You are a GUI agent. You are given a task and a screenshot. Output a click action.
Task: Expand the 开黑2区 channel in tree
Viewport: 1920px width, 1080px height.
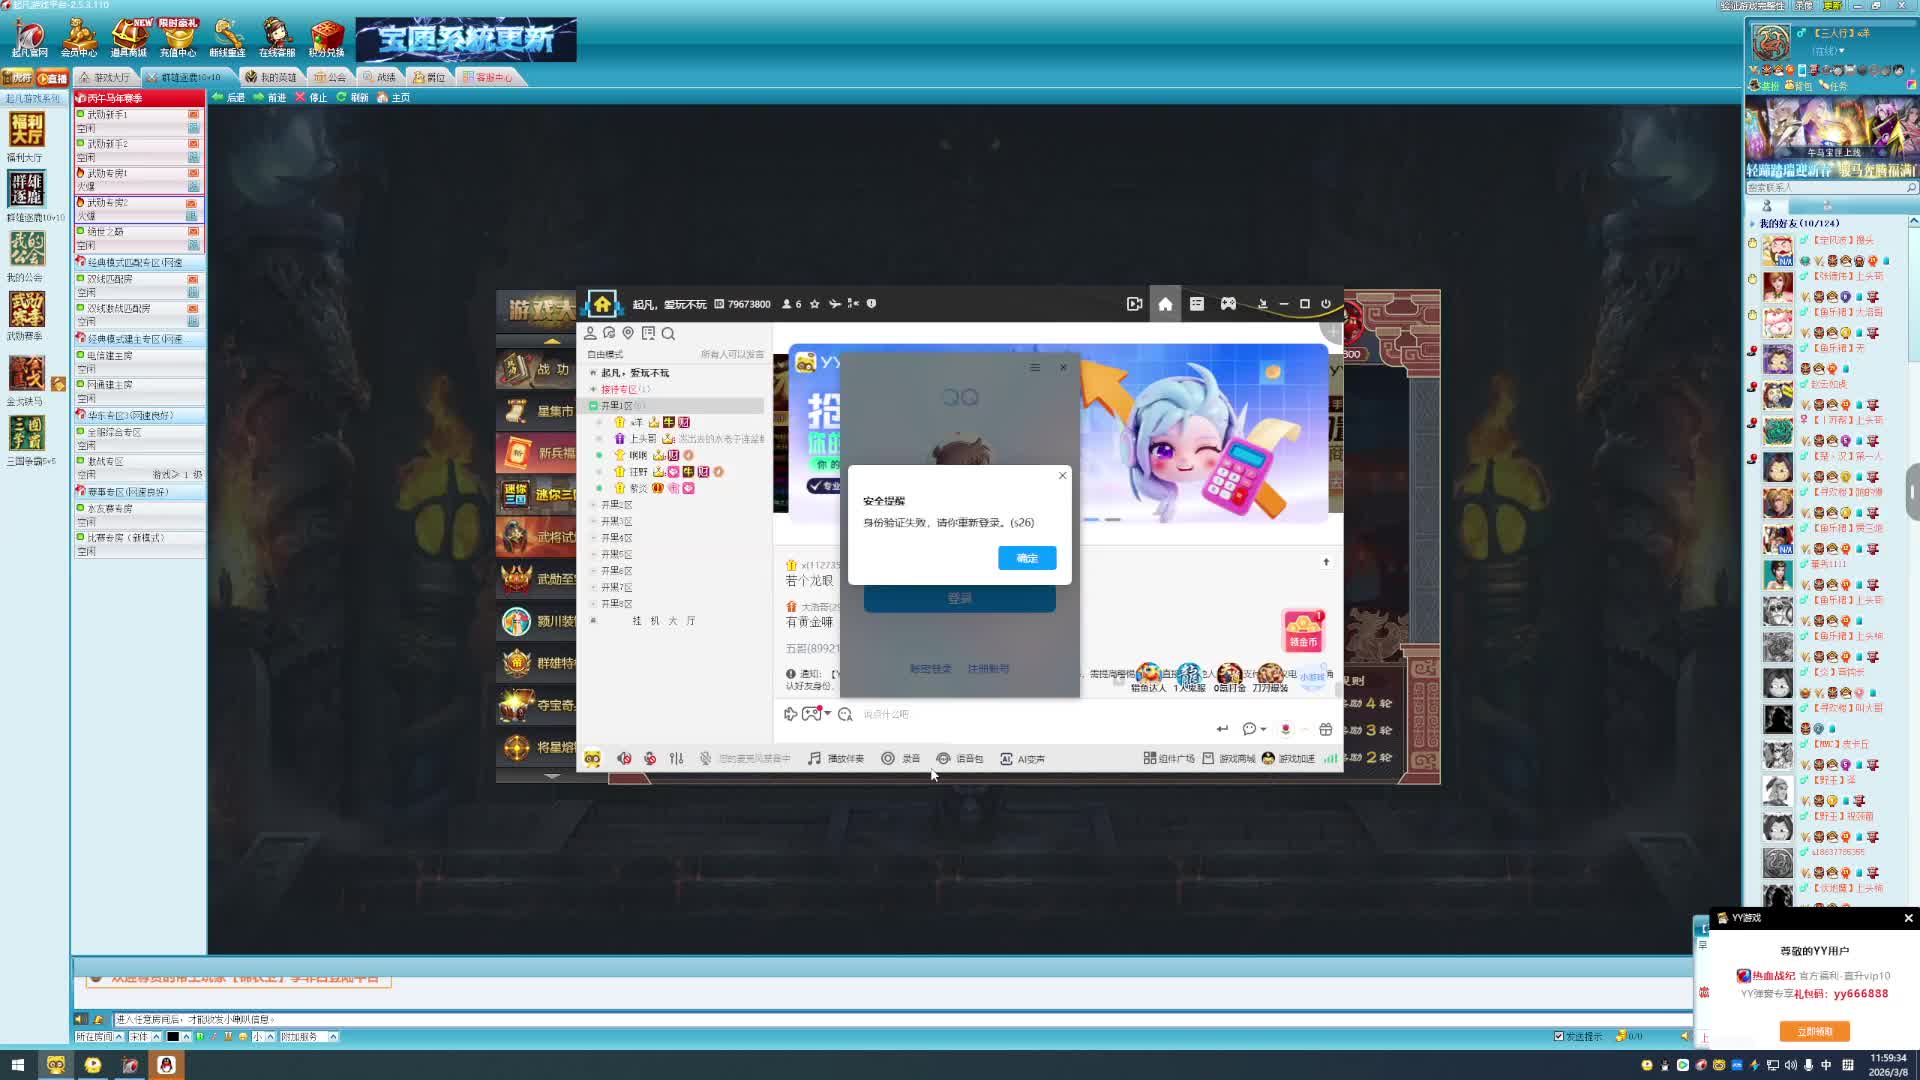(x=616, y=505)
